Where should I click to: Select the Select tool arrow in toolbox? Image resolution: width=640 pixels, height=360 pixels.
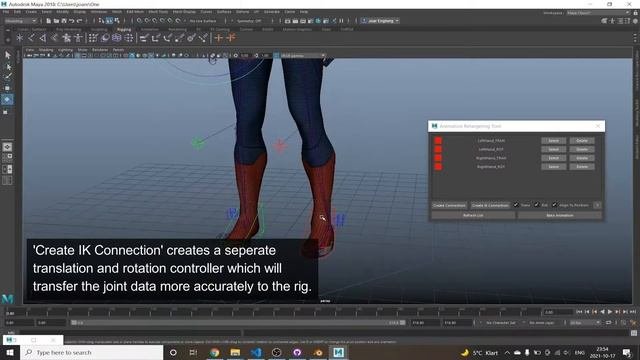(7, 55)
